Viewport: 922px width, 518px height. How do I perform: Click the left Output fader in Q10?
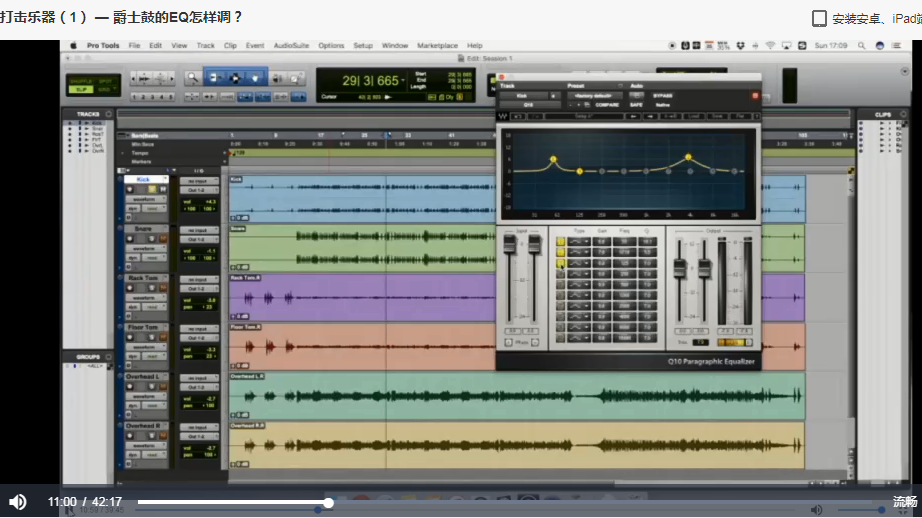click(x=679, y=269)
